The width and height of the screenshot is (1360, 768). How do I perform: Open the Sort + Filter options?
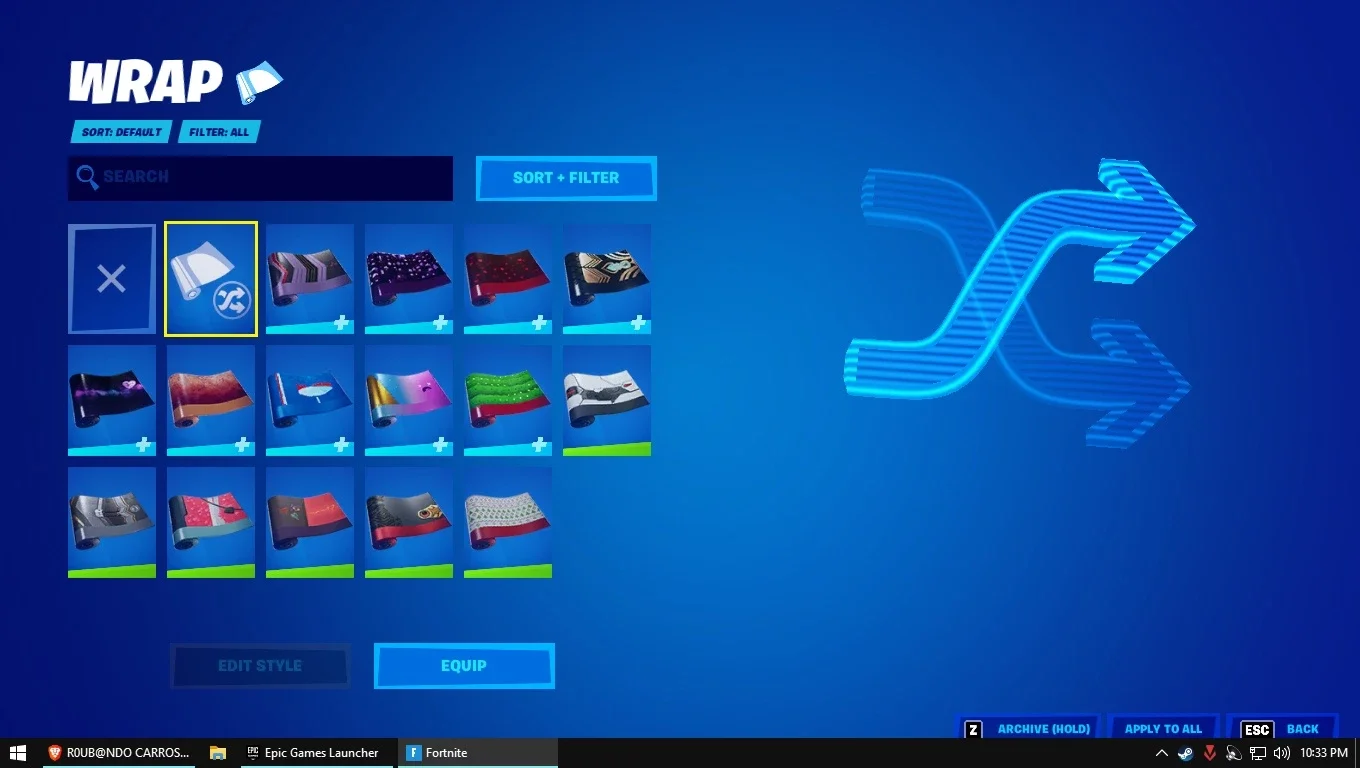[x=566, y=178]
